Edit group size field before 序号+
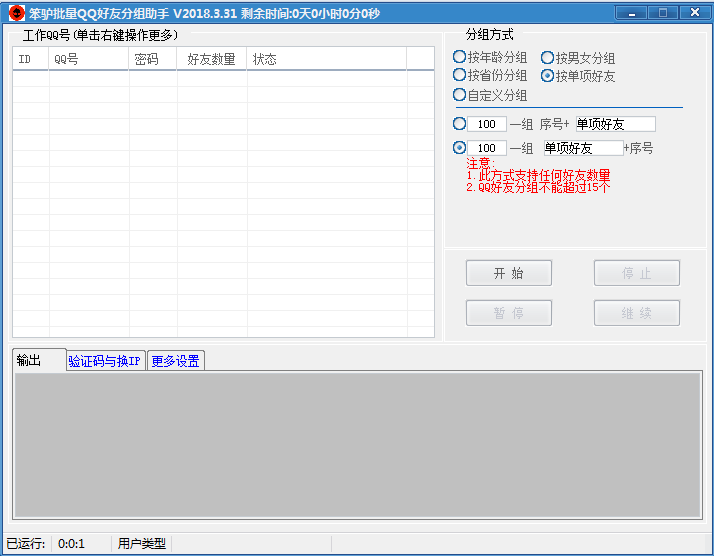This screenshot has height=556, width=714. click(487, 124)
